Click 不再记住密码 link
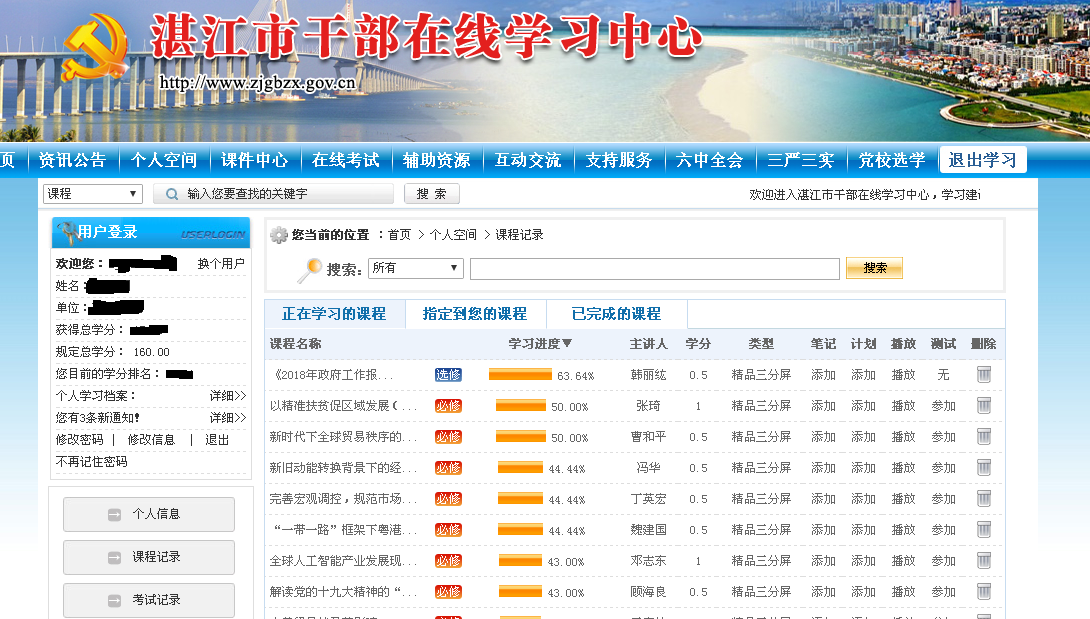1090x619 pixels. tap(92, 462)
